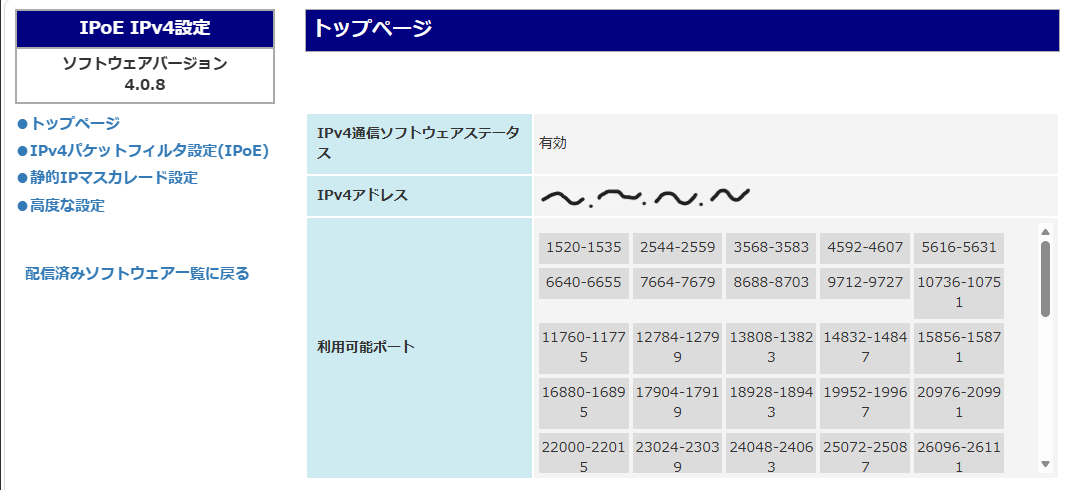This screenshot has width=1072, height=490.
Task: Select port range 17904-17919 cell
Action: [x=677, y=403]
